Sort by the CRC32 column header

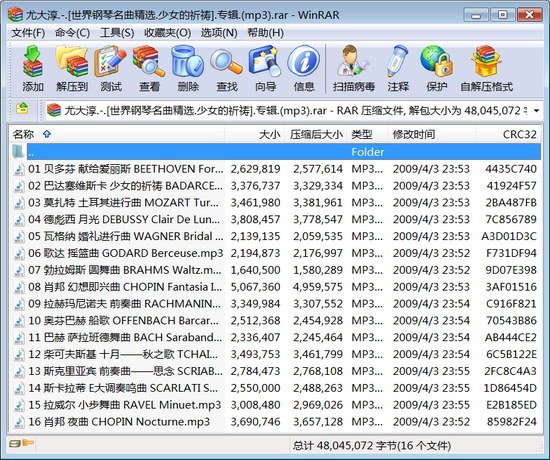(x=509, y=134)
